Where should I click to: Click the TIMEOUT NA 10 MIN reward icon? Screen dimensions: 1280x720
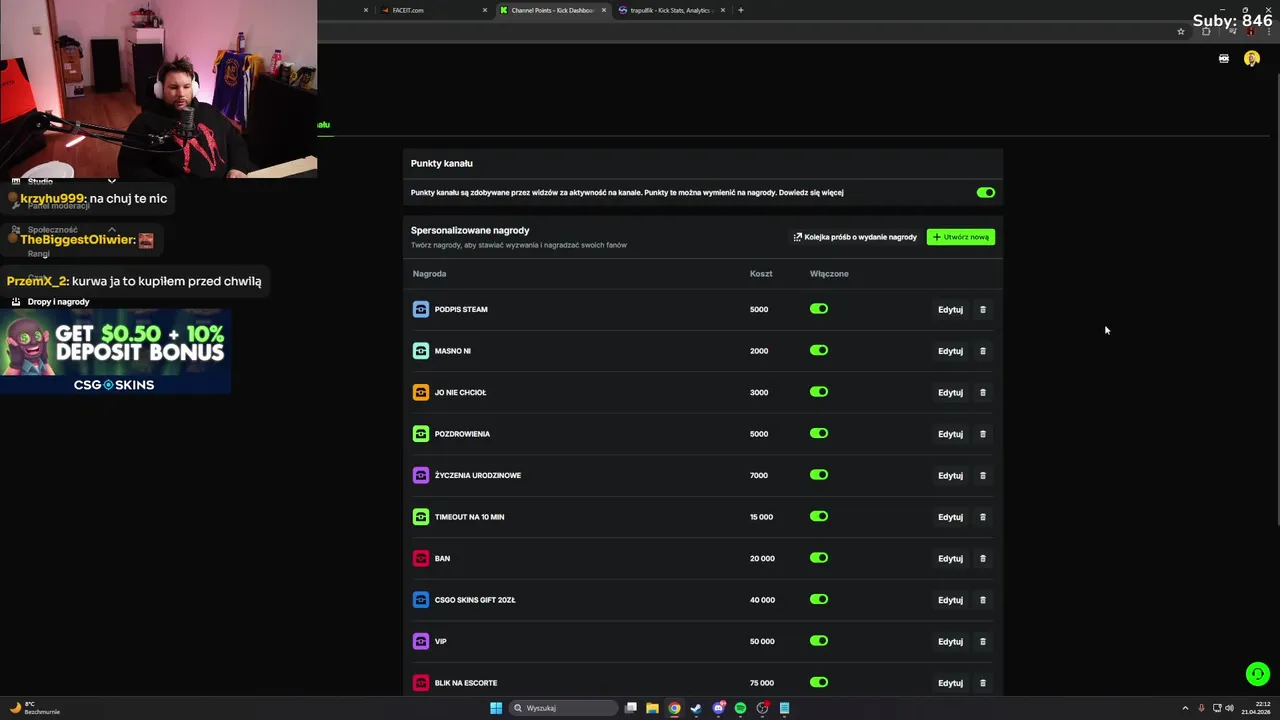click(421, 517)
